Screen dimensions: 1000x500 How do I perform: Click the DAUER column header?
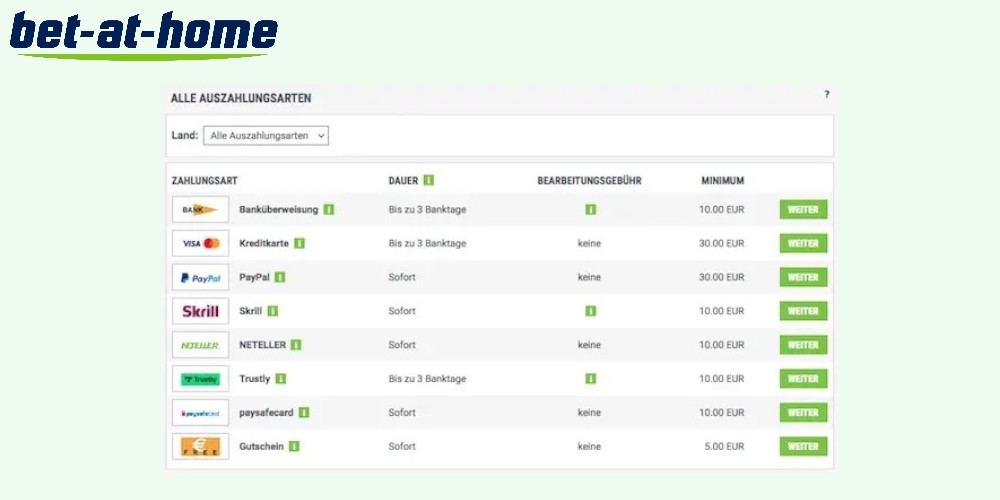(403, 180)
